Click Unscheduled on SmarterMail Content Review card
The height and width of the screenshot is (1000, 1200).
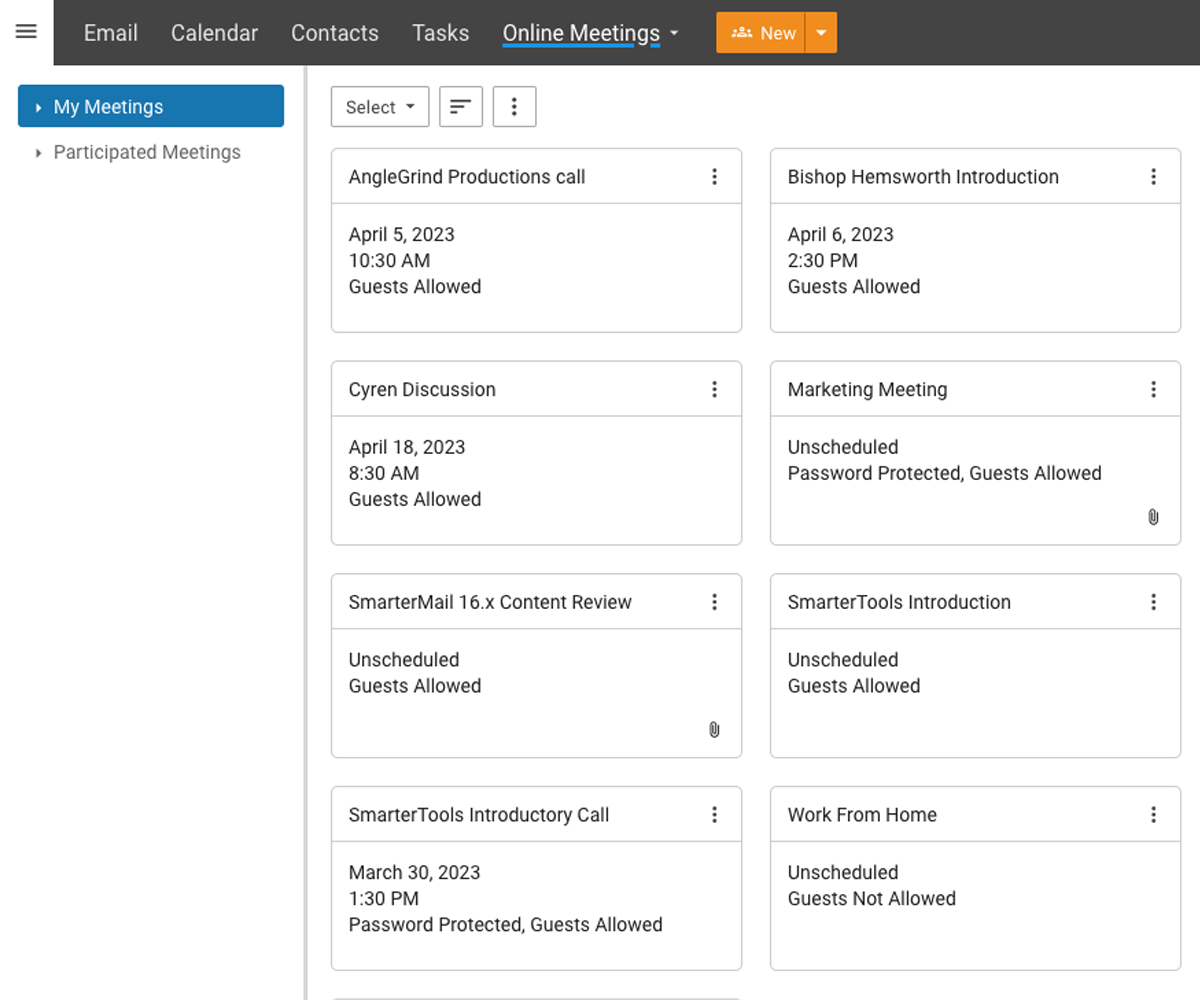click(404, 660)
